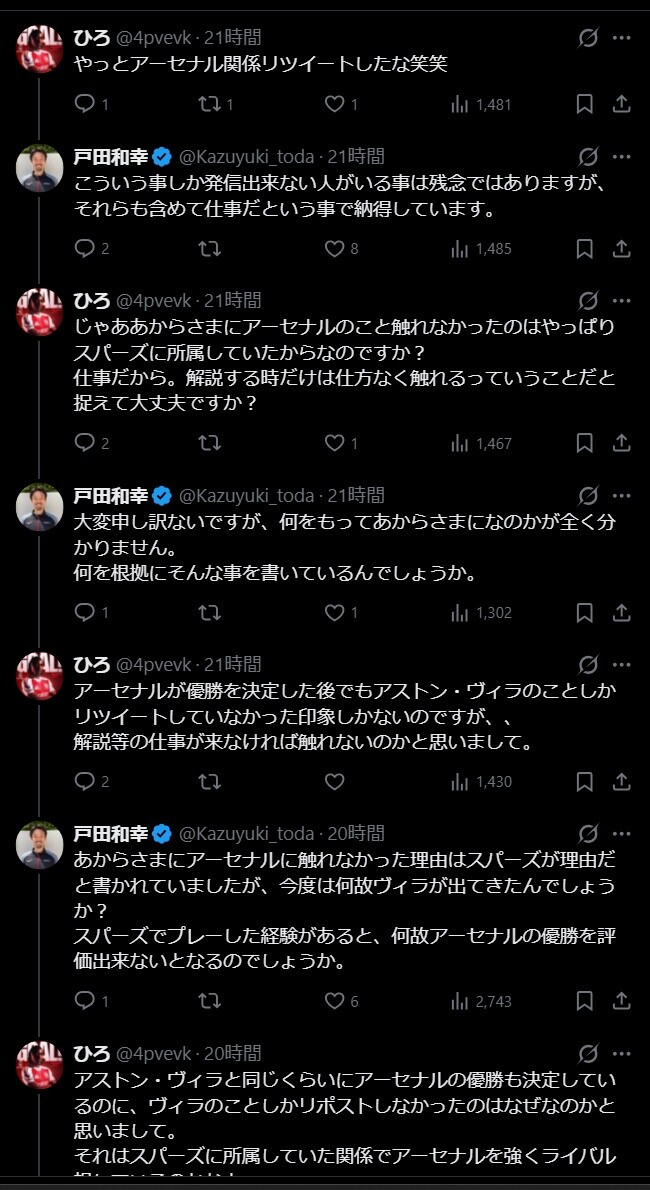Open the more options menu on the last ひろ tweet

click(x=622, y=1053)
